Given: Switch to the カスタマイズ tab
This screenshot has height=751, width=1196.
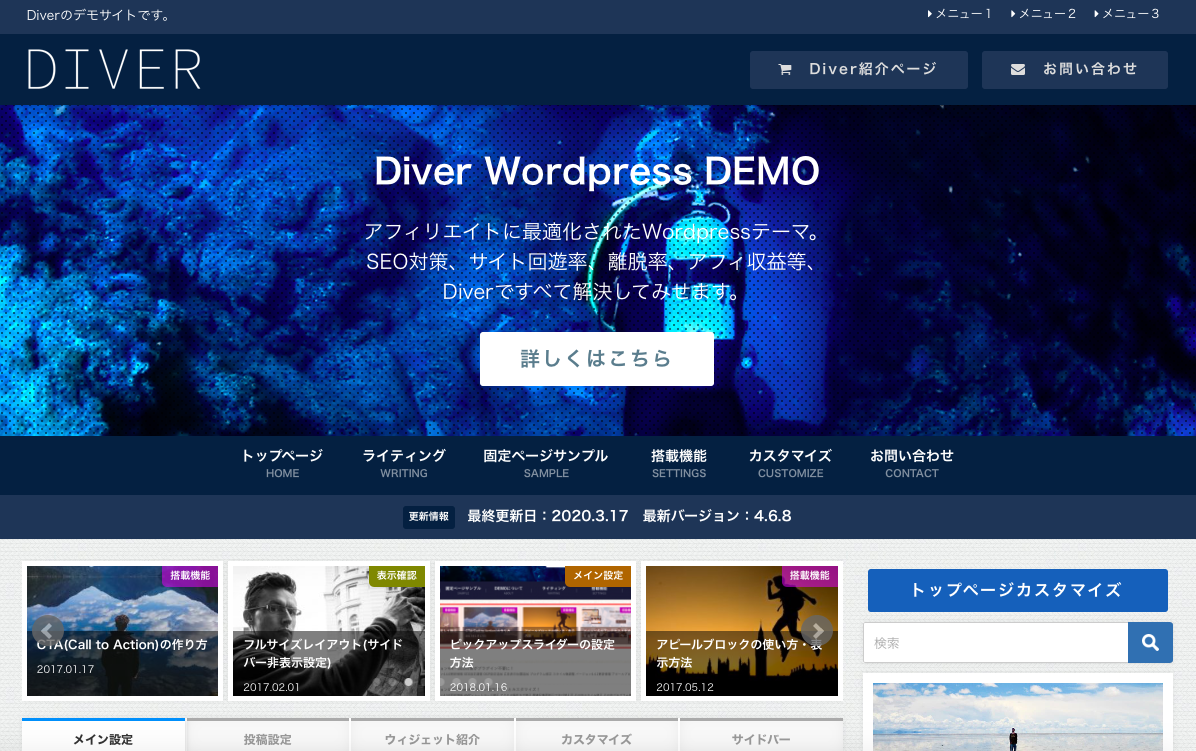Looking at the screenshot, I should pyautogui.click(x=596, y=737).
